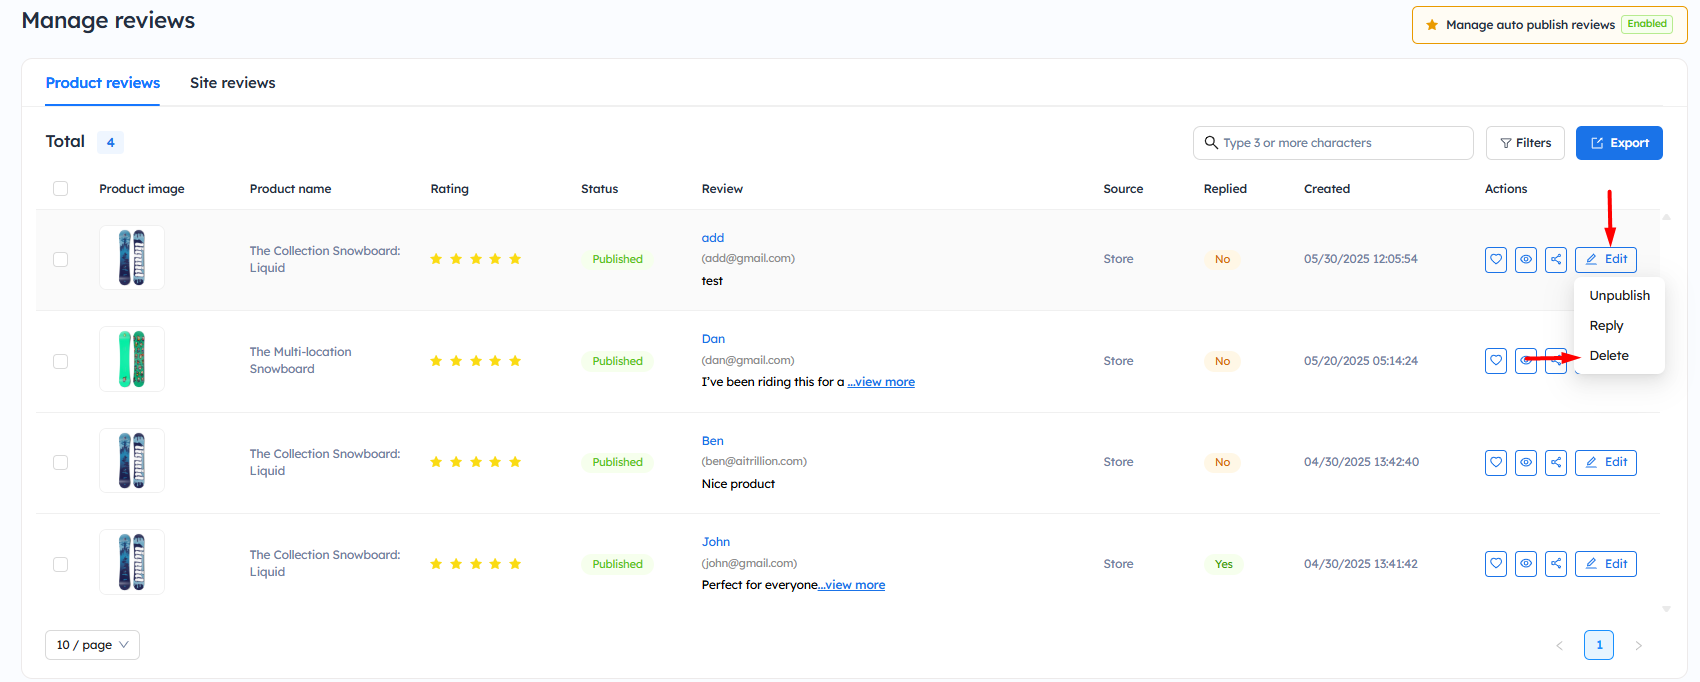Click the share icon for John's review

1556,564
